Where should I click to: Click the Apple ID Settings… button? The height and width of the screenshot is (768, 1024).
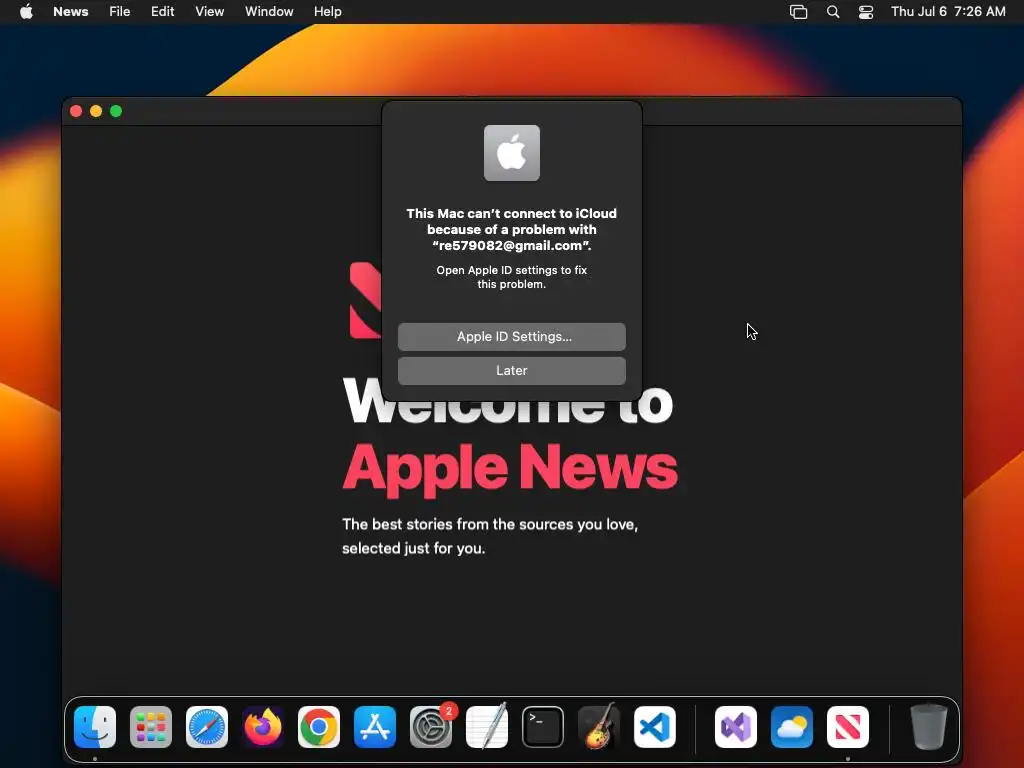512,336
